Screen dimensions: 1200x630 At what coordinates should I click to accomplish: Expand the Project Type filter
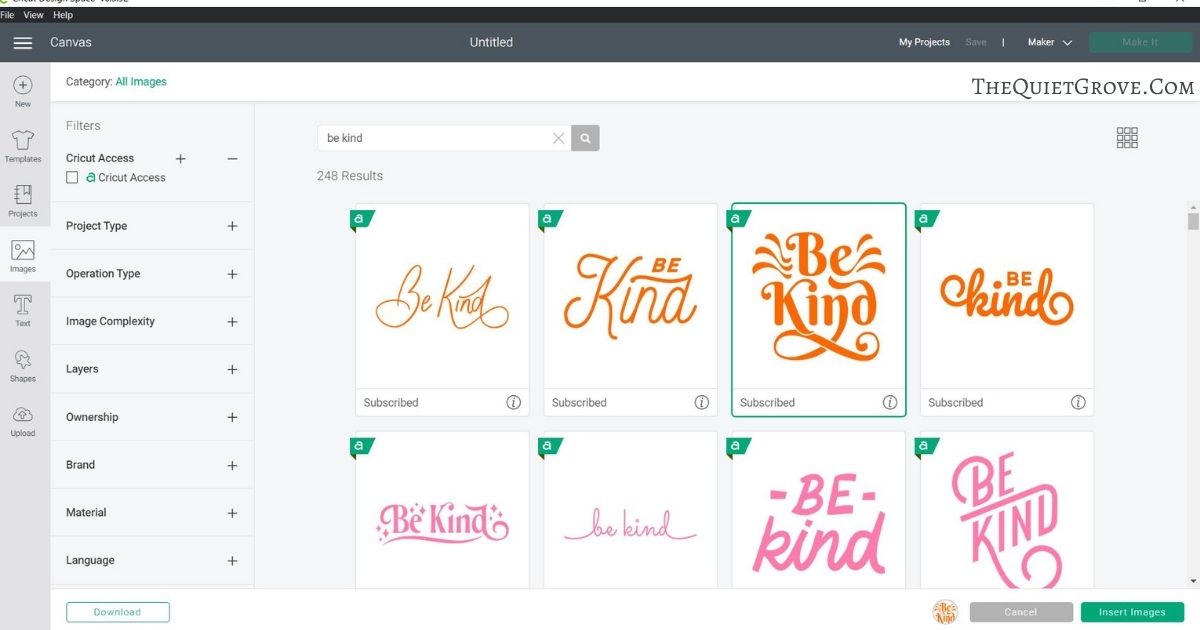tap(232, 226)
